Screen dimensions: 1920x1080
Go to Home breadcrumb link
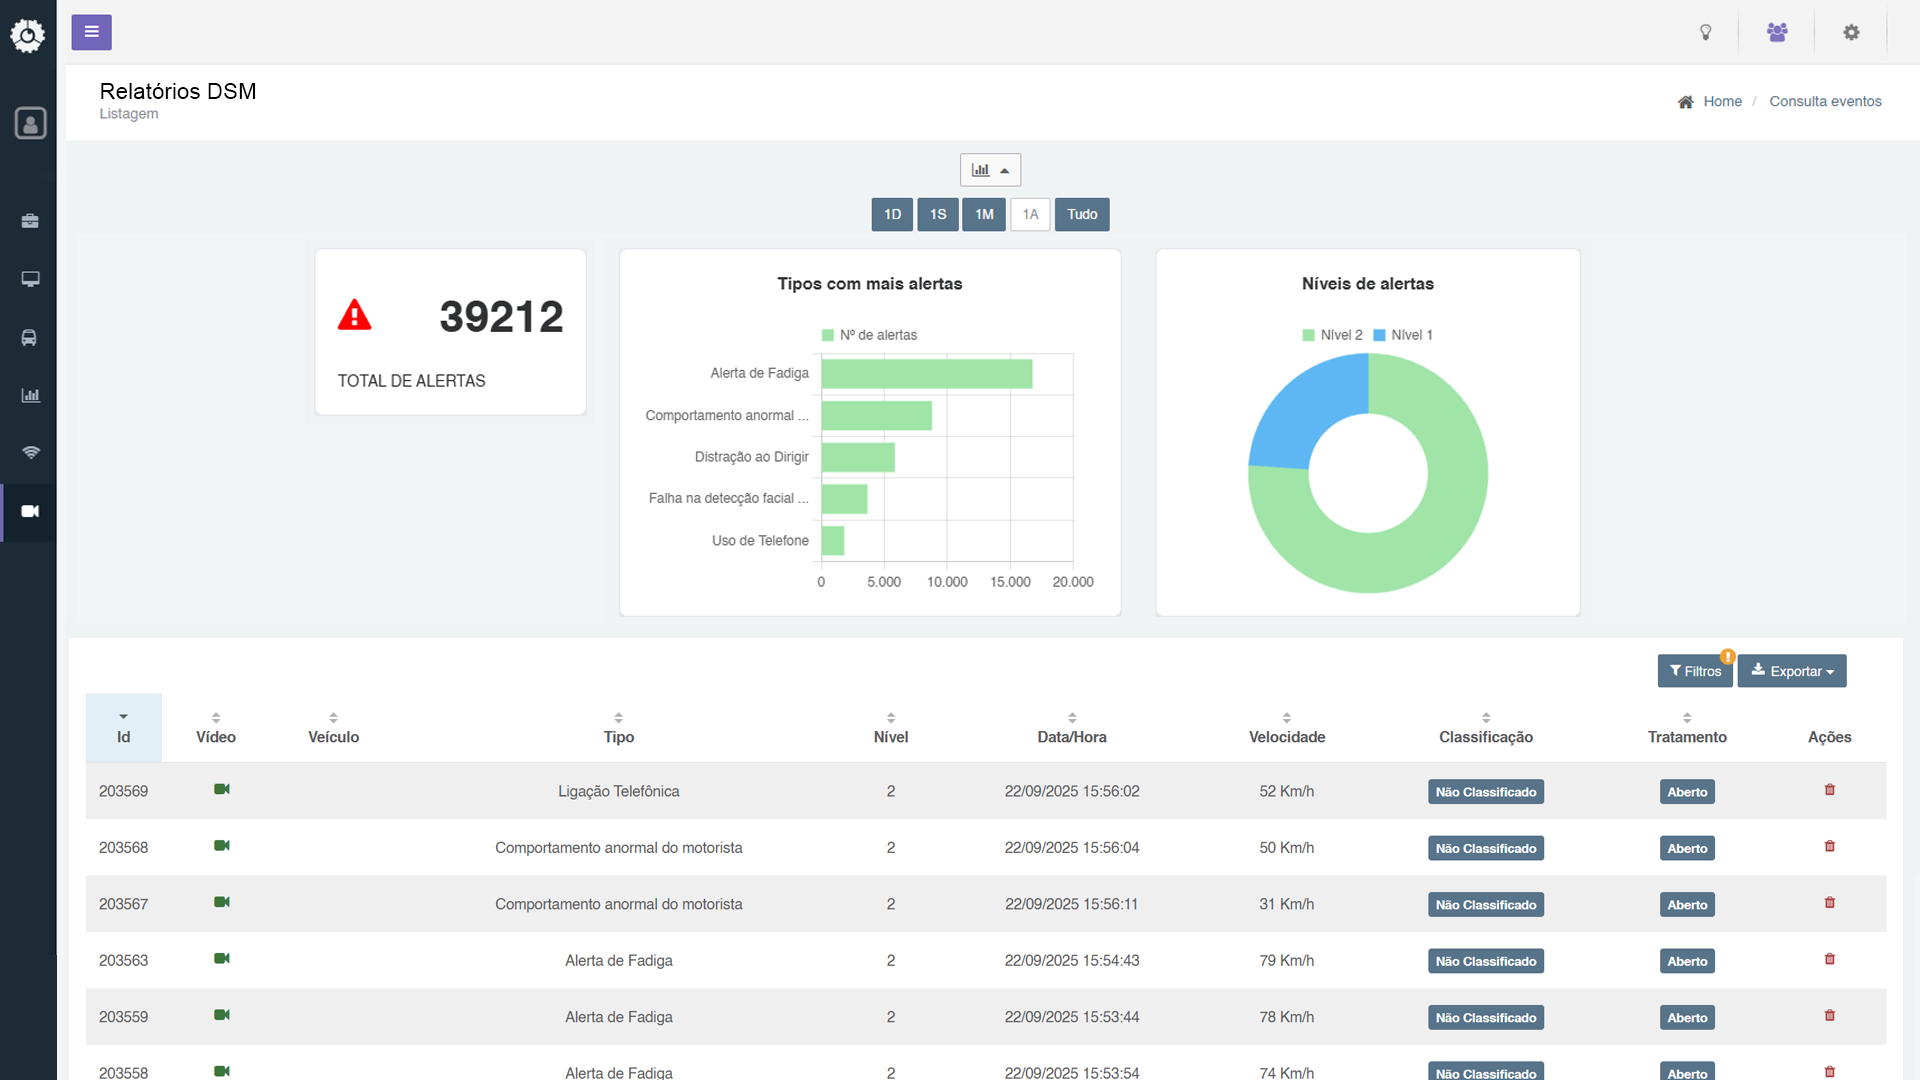pyautogui.click(x=1722, y=101)
